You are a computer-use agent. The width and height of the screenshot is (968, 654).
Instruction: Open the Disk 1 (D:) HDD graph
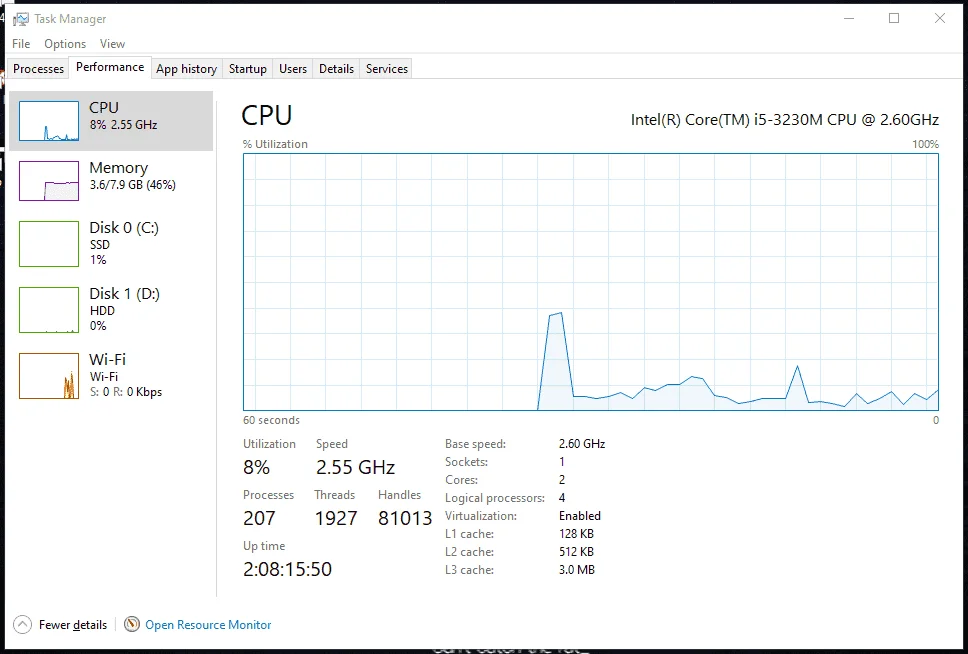pyautogui.click(x=112, y=309)
